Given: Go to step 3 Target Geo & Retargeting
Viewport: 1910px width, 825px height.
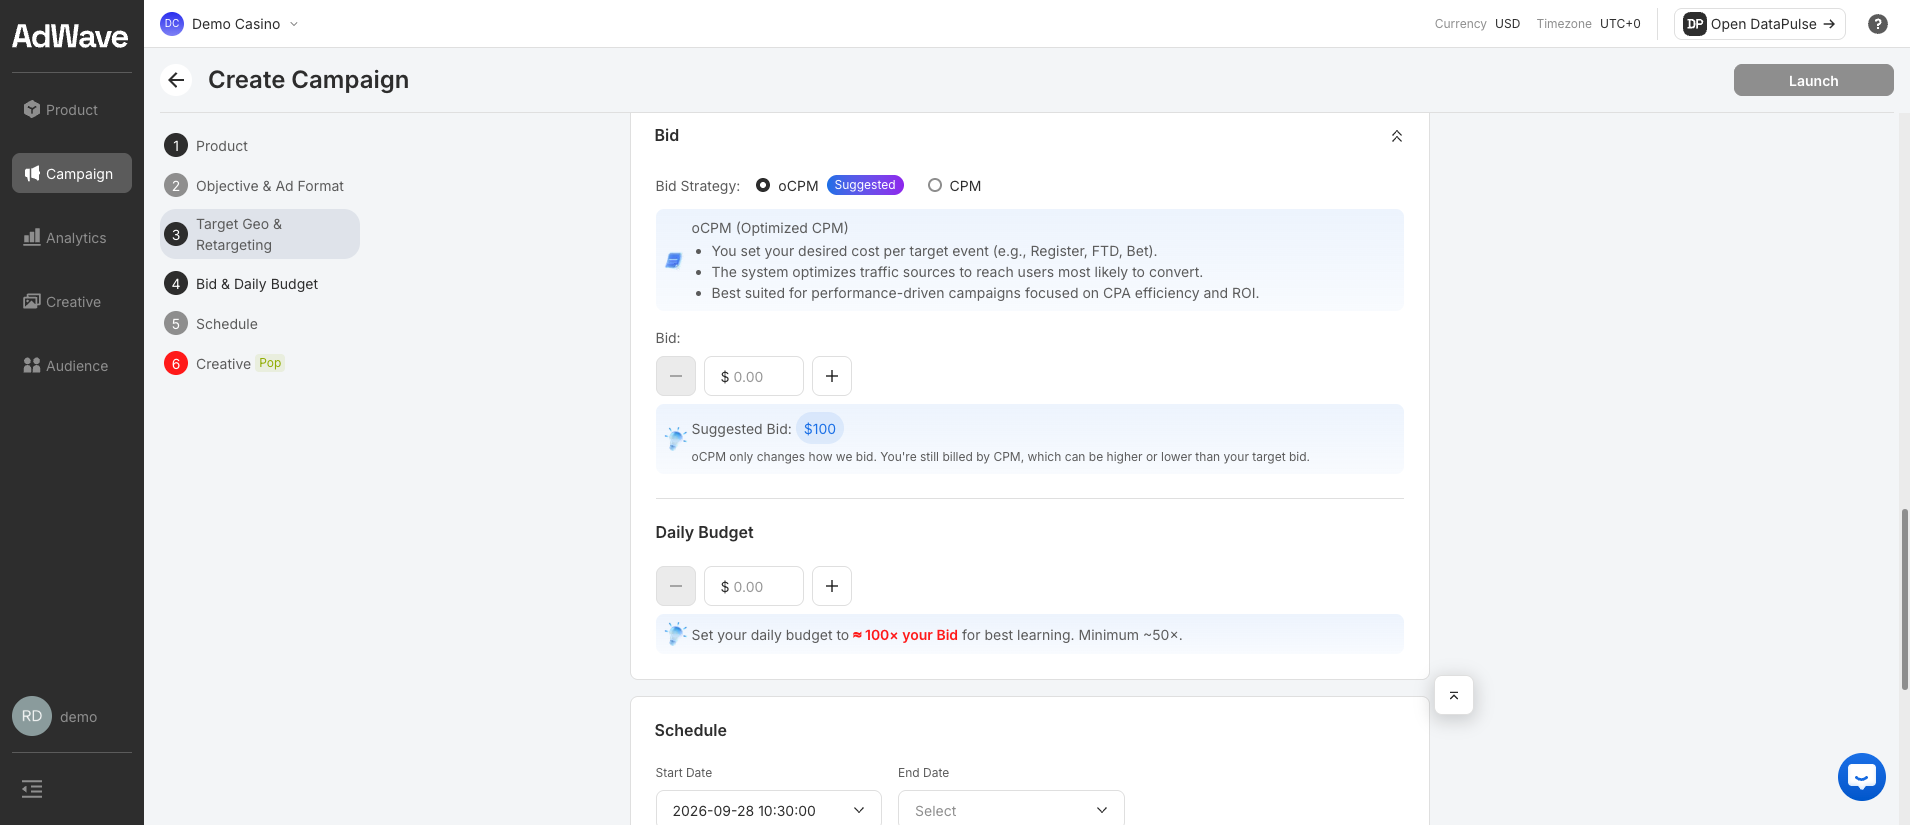Looking at the screenshot, I should pos(260,234).
